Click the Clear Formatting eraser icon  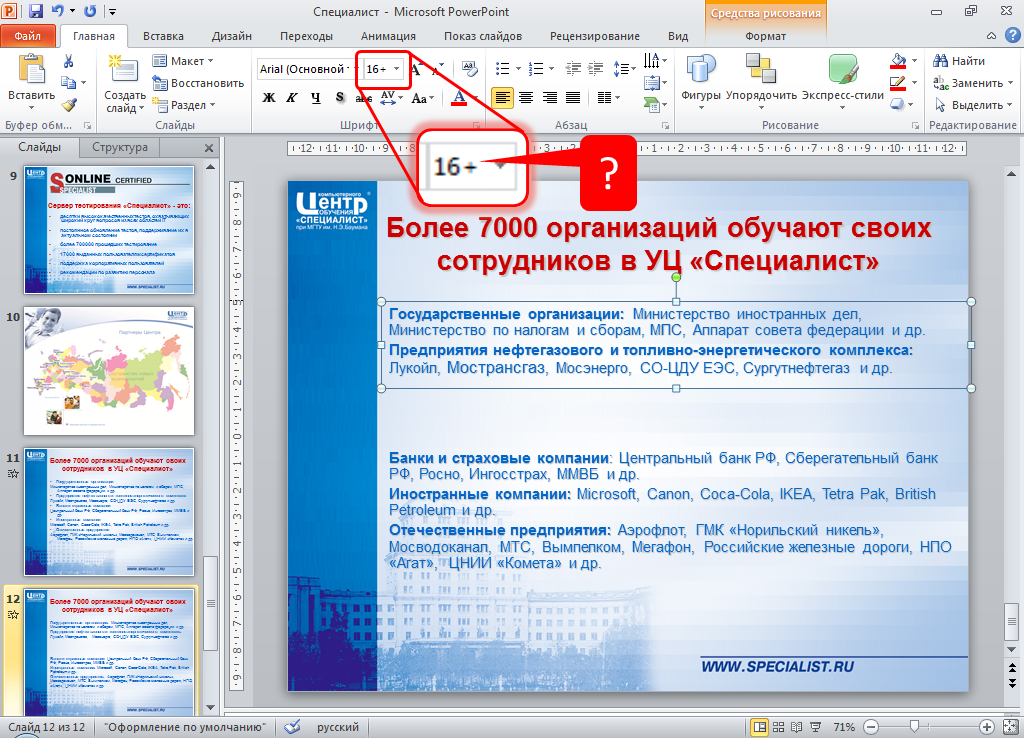coord(469,69)
